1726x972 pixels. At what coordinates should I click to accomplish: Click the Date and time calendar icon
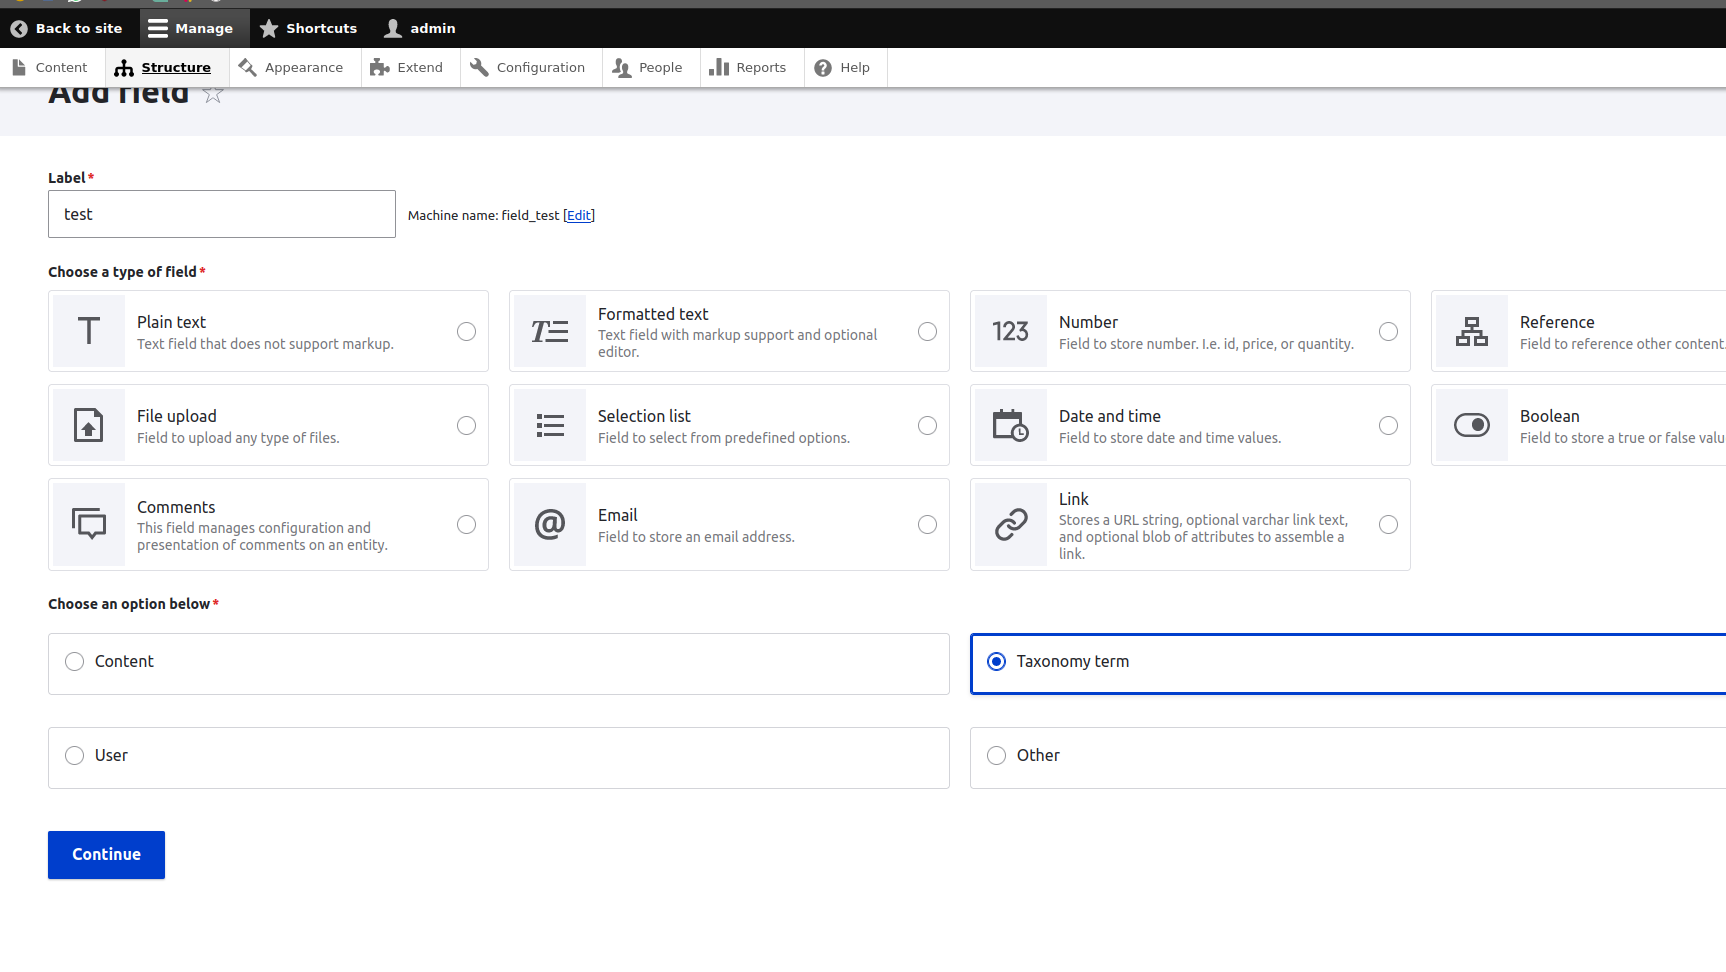tap(1010, 425)
